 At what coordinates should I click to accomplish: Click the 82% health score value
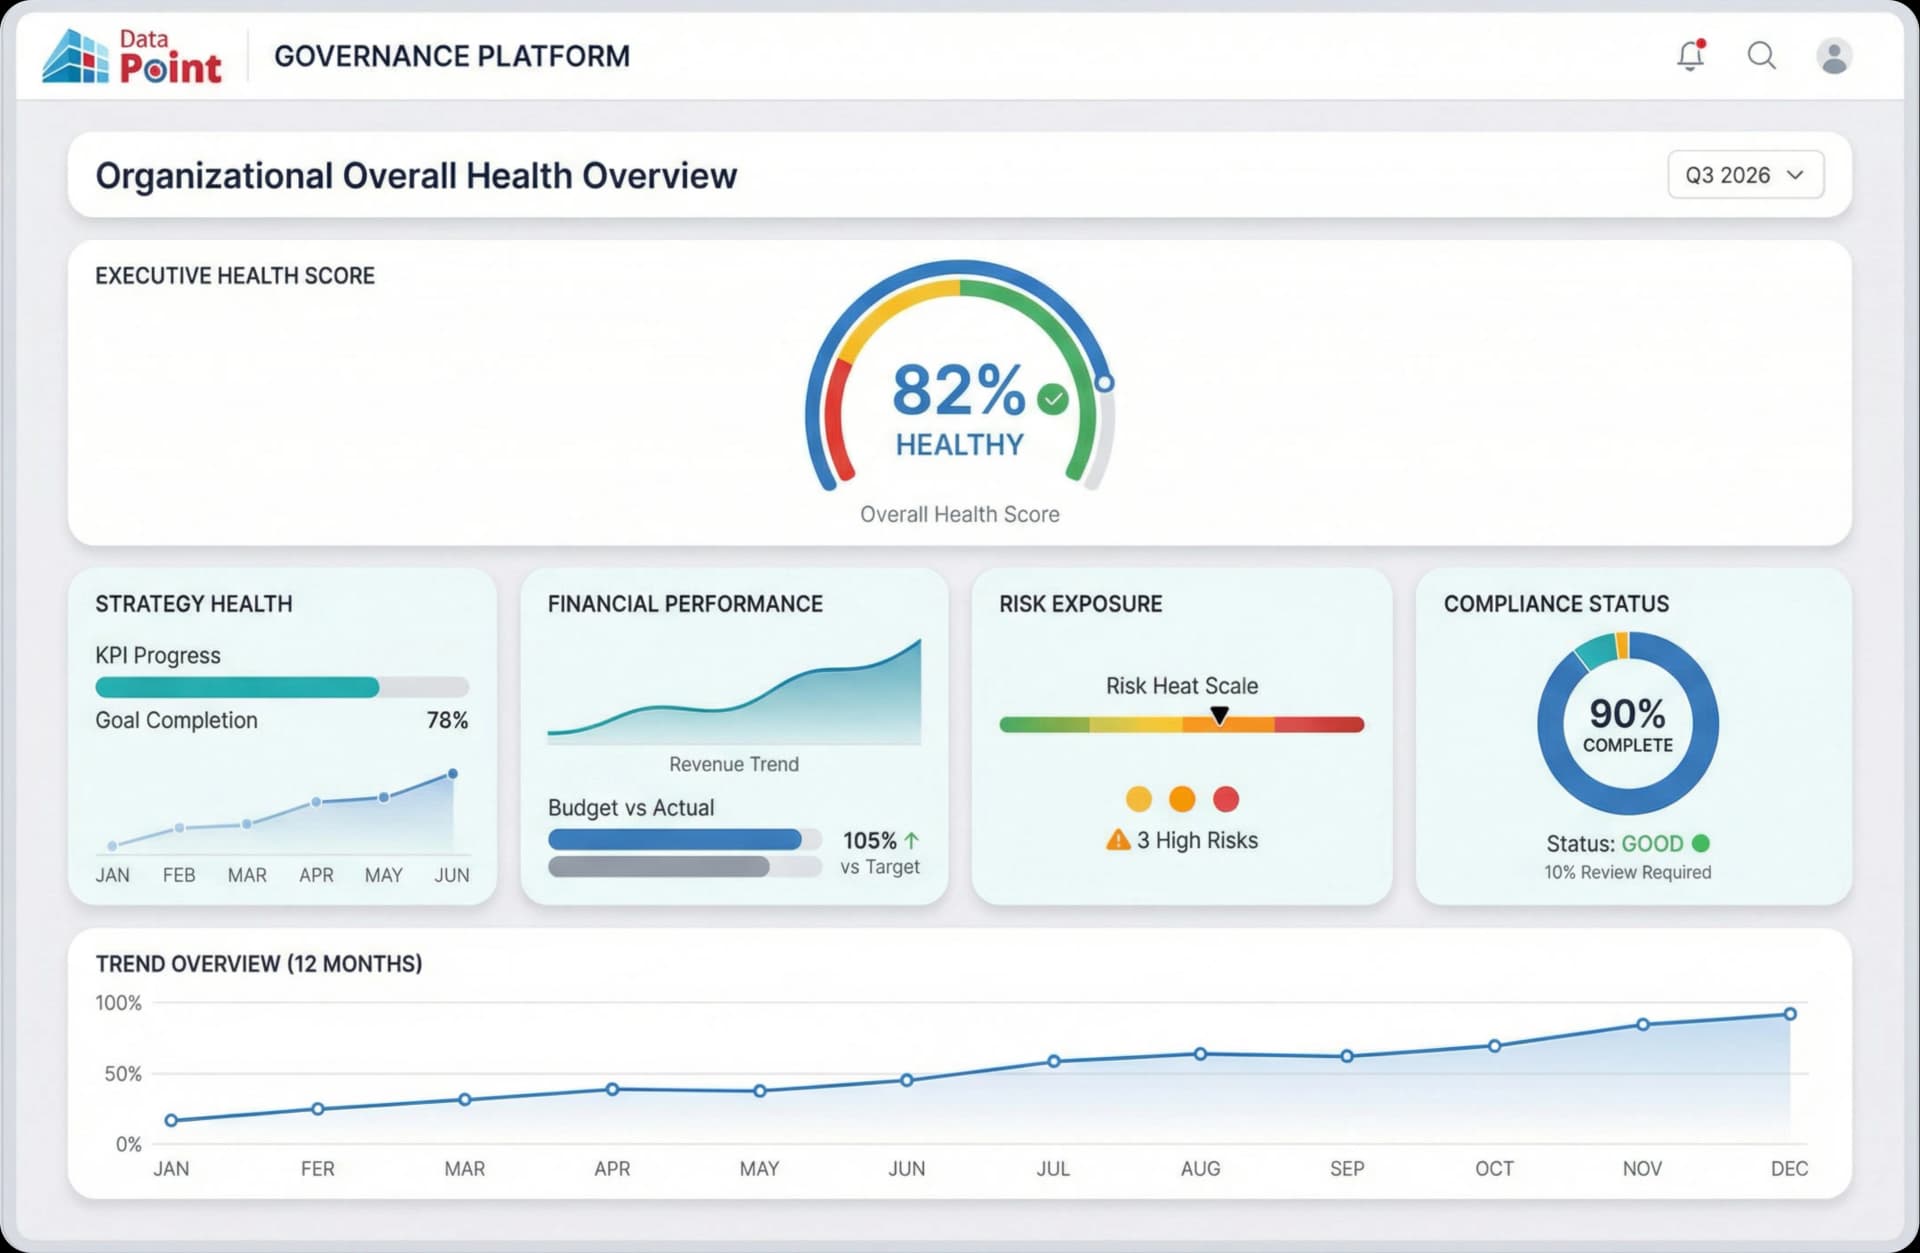pyautogui.click(x=958, y=390)
